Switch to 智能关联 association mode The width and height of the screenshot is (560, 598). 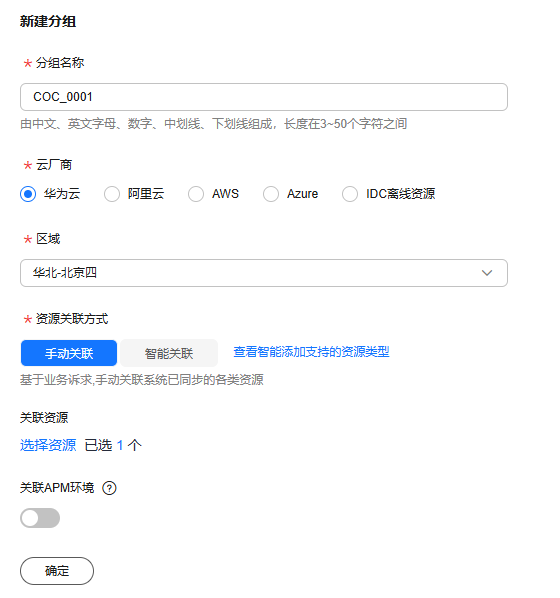(169, 353)
